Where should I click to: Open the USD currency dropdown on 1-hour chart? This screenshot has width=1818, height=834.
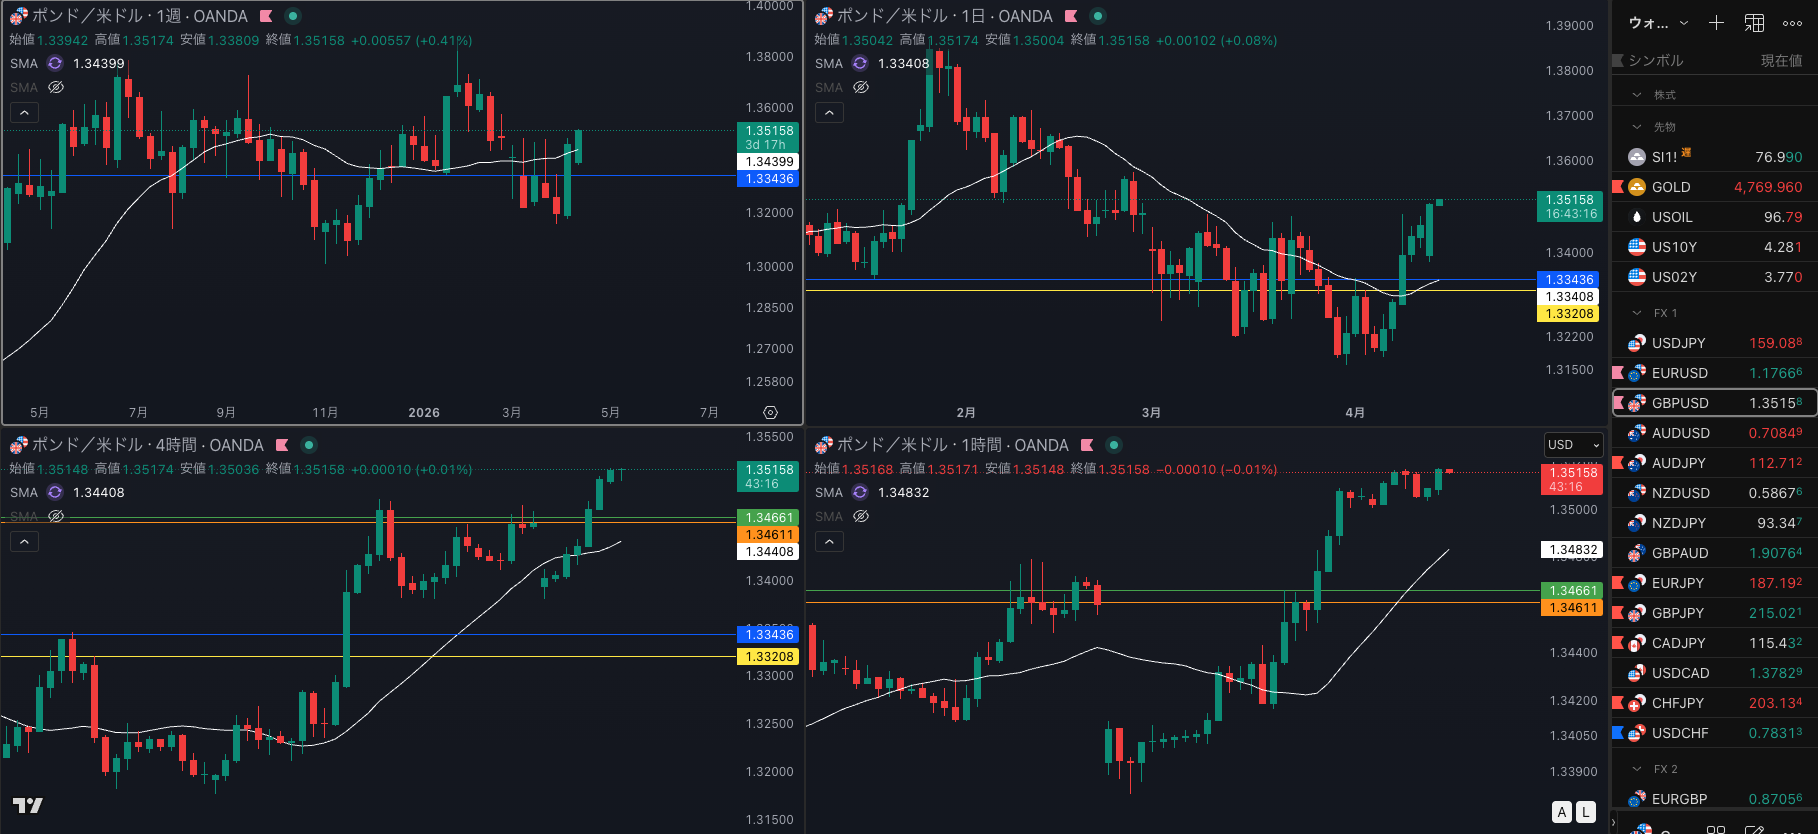tap(1573, 445)
